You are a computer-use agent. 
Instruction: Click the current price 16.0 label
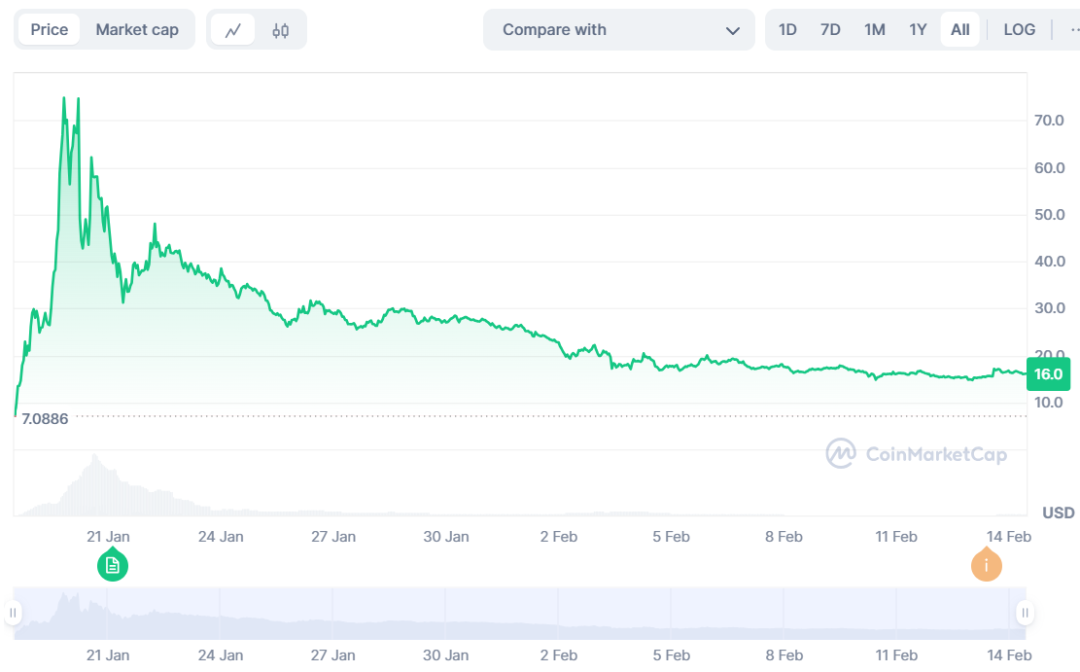click(x=1048, y=374)
